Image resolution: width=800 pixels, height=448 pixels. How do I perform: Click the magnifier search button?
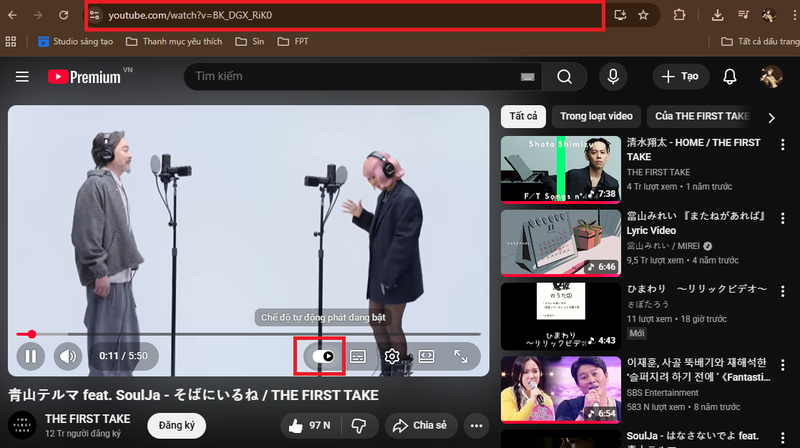564,77
